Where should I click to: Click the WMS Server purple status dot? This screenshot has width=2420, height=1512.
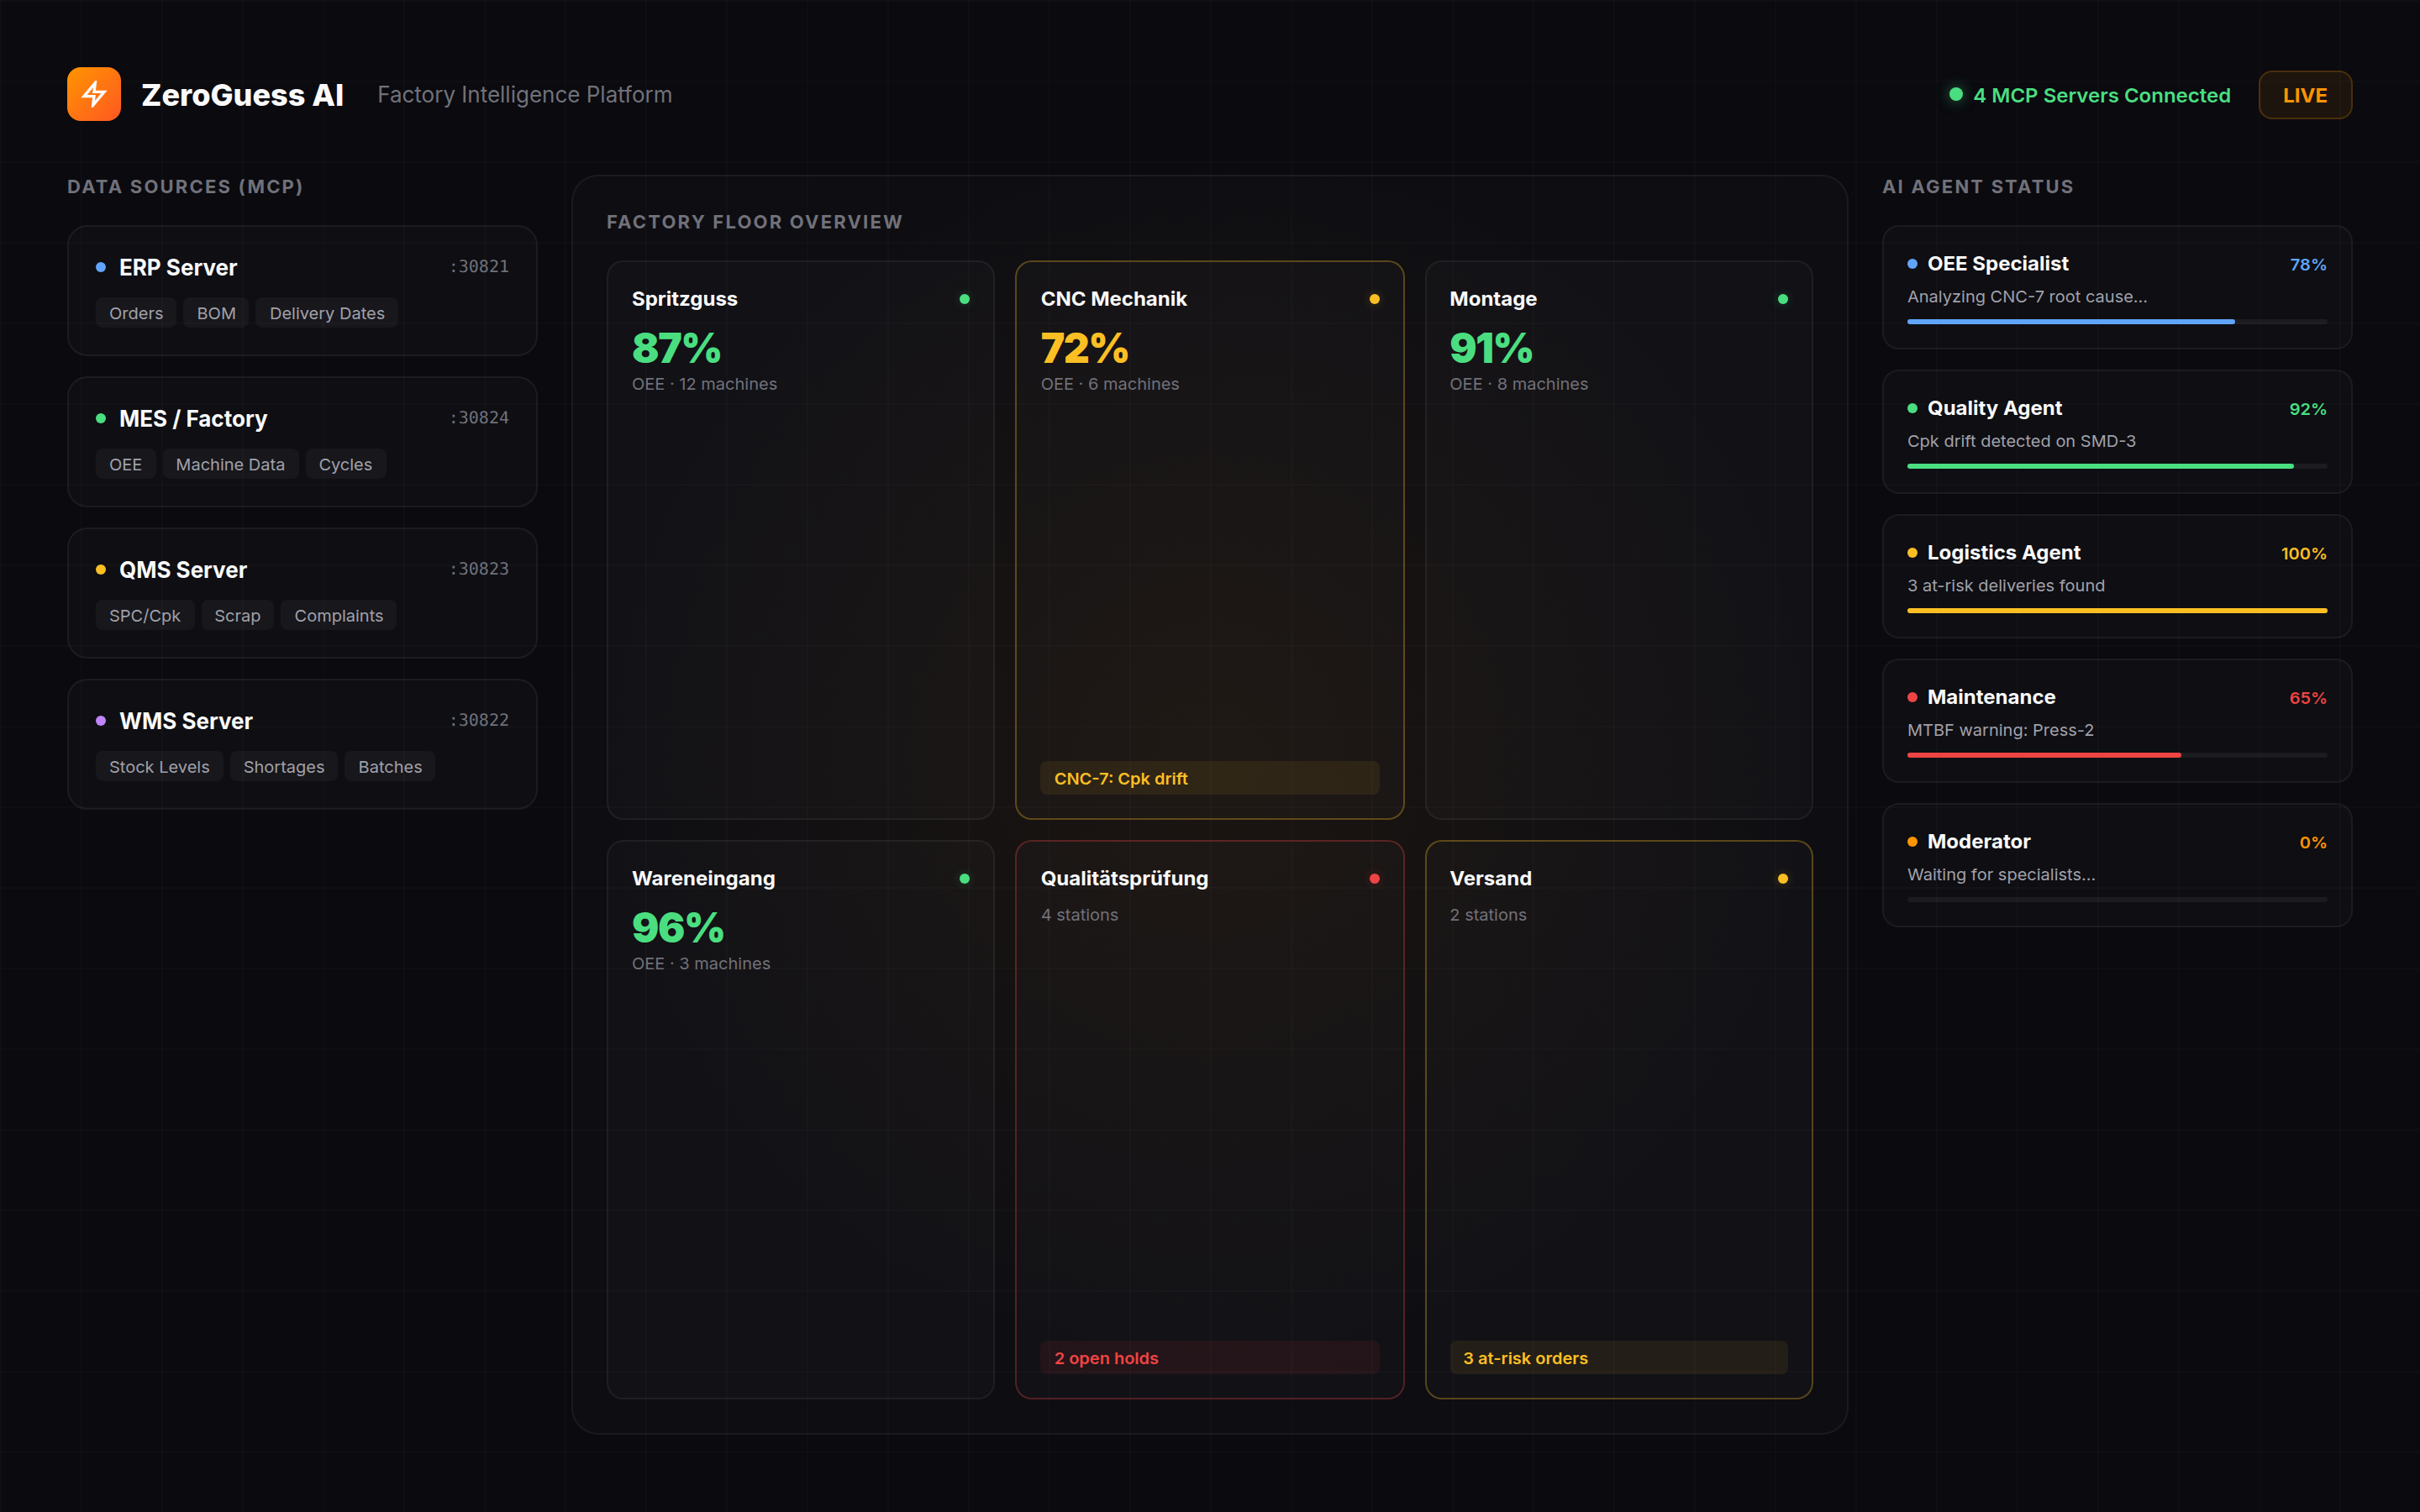99,719
